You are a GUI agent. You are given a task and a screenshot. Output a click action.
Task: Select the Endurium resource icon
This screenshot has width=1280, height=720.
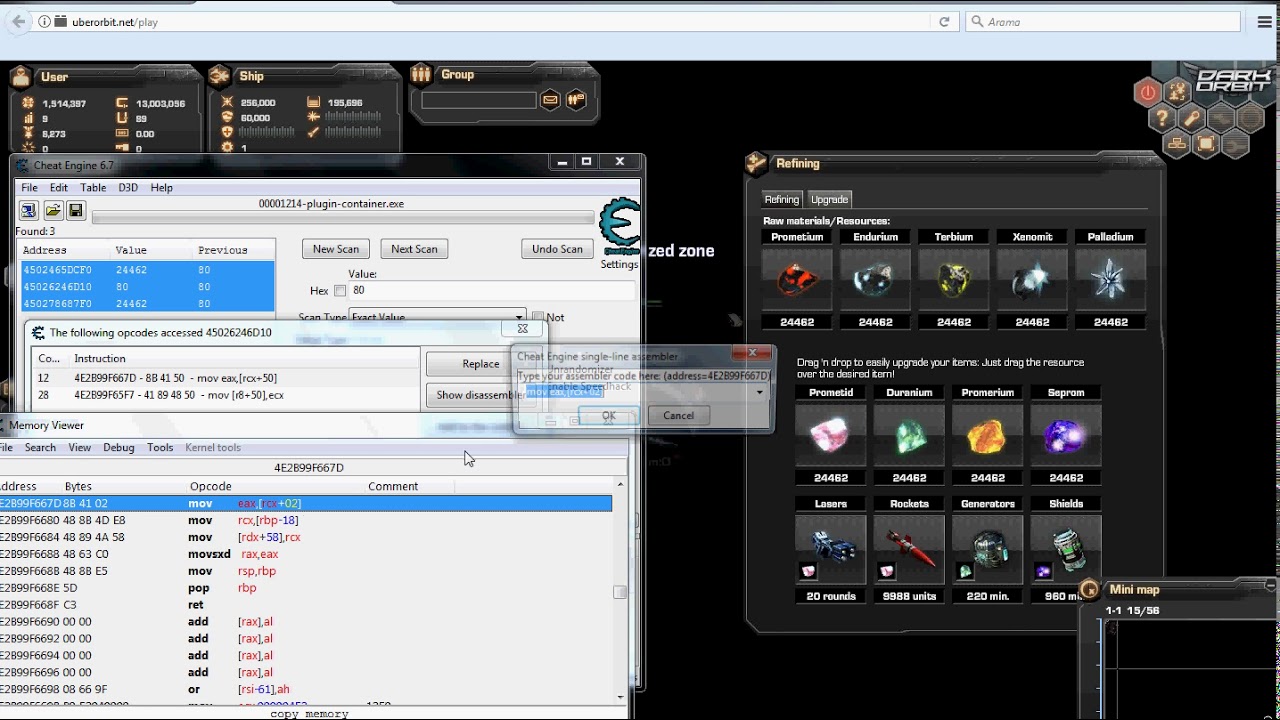(875, 280)
